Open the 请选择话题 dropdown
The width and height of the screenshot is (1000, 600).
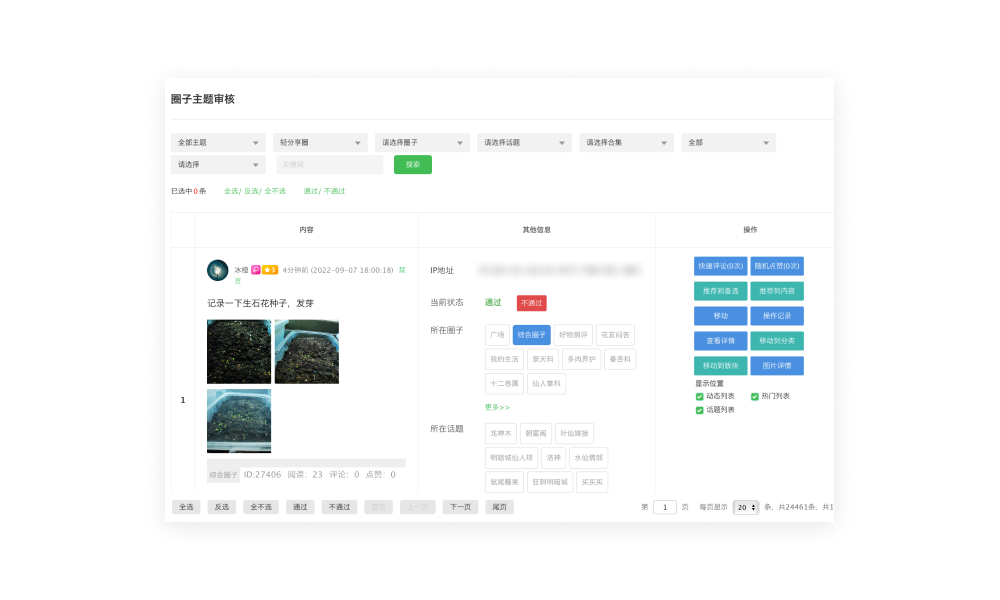524,143
